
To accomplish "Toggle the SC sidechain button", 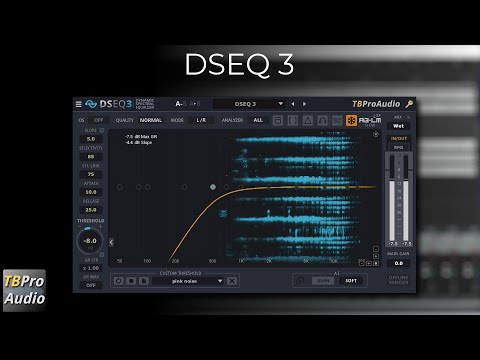I will [337, 120].
